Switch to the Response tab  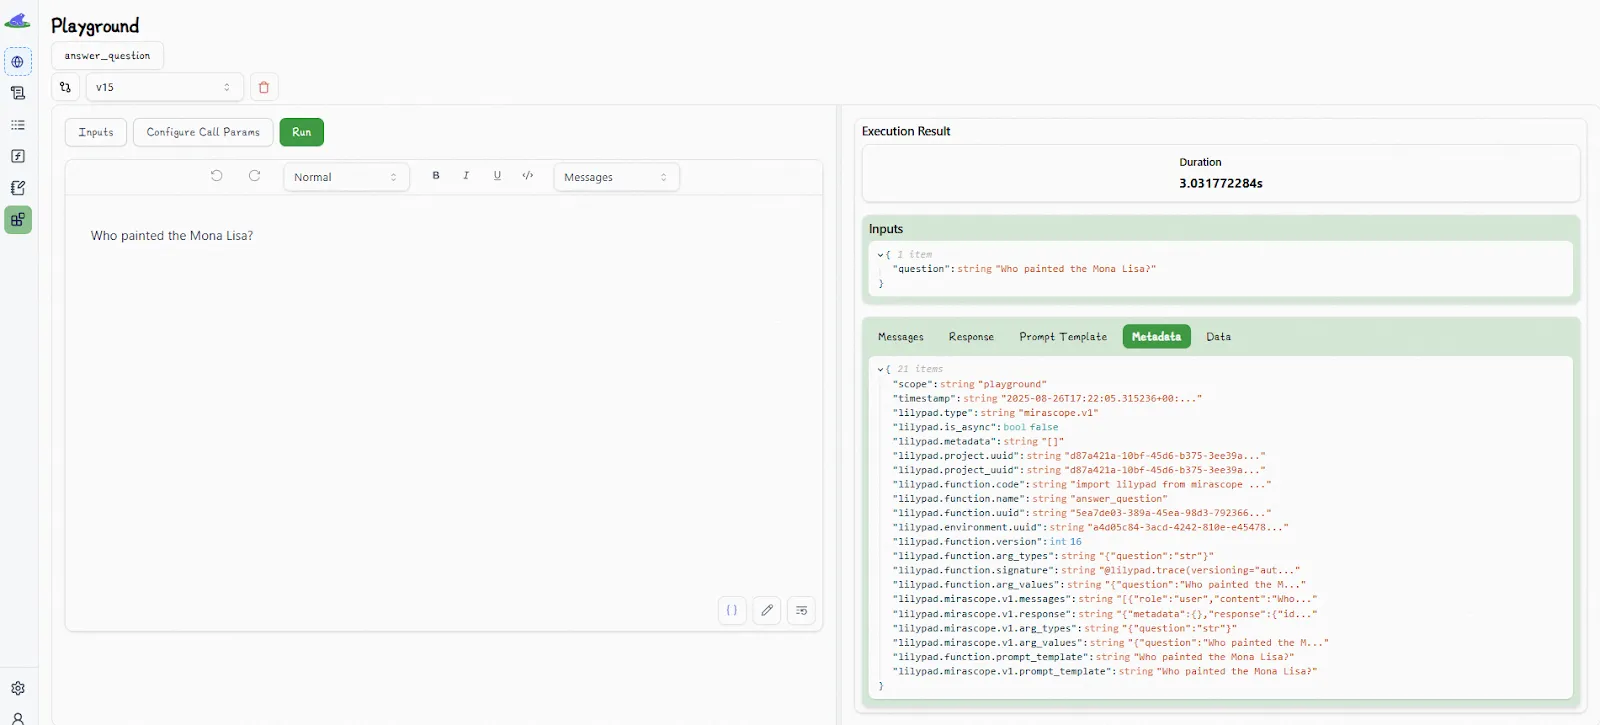point(971,337)
